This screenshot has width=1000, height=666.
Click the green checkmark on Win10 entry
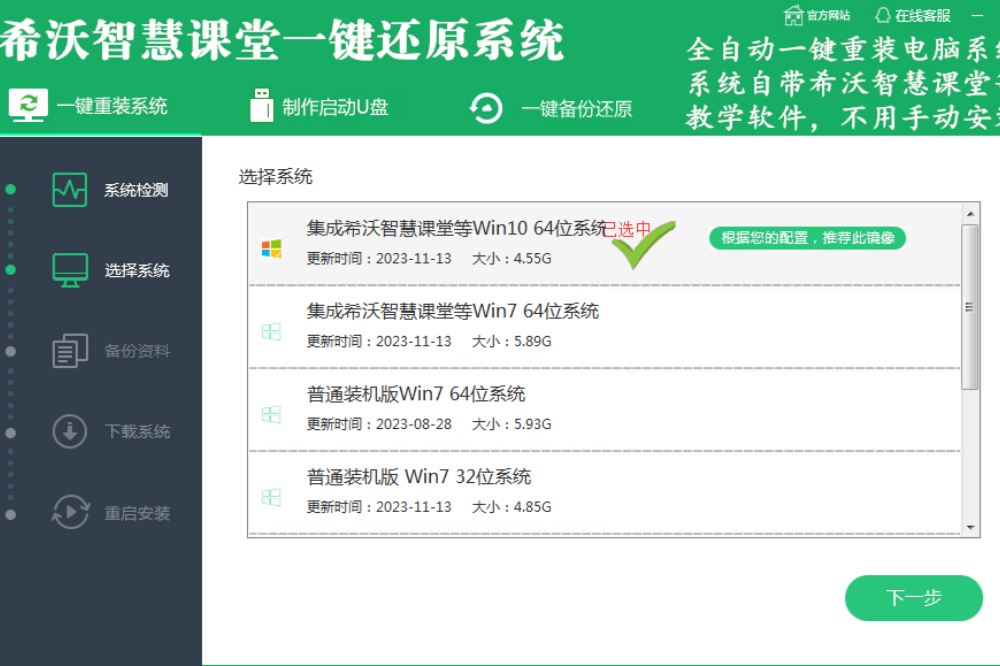coord(643,245)
